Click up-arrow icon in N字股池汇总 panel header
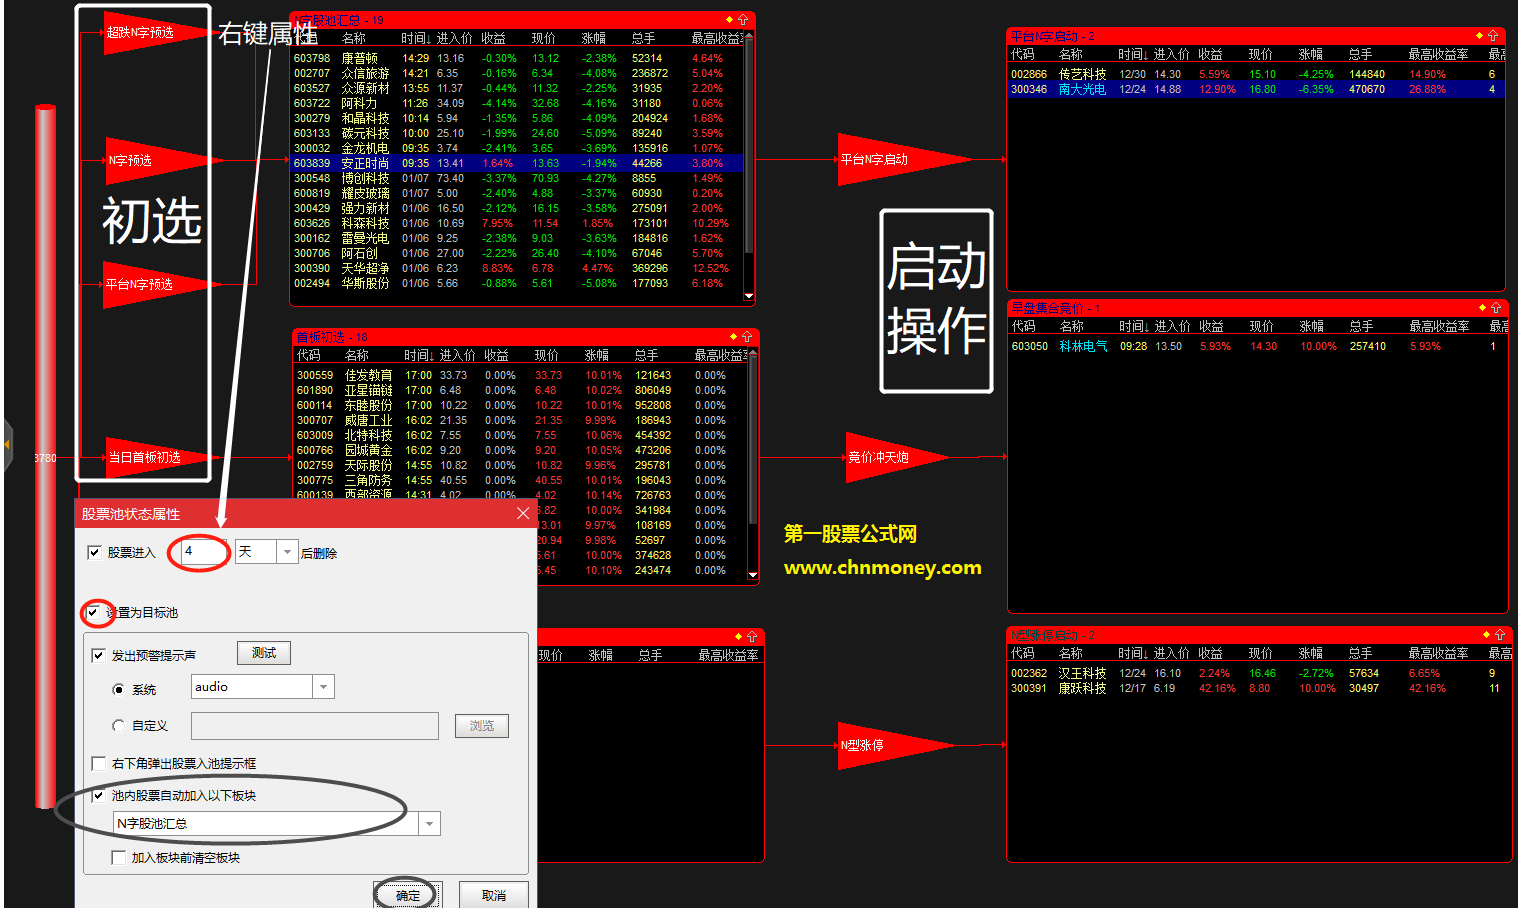The image size is (1518, 908). [x=743, y=19]
